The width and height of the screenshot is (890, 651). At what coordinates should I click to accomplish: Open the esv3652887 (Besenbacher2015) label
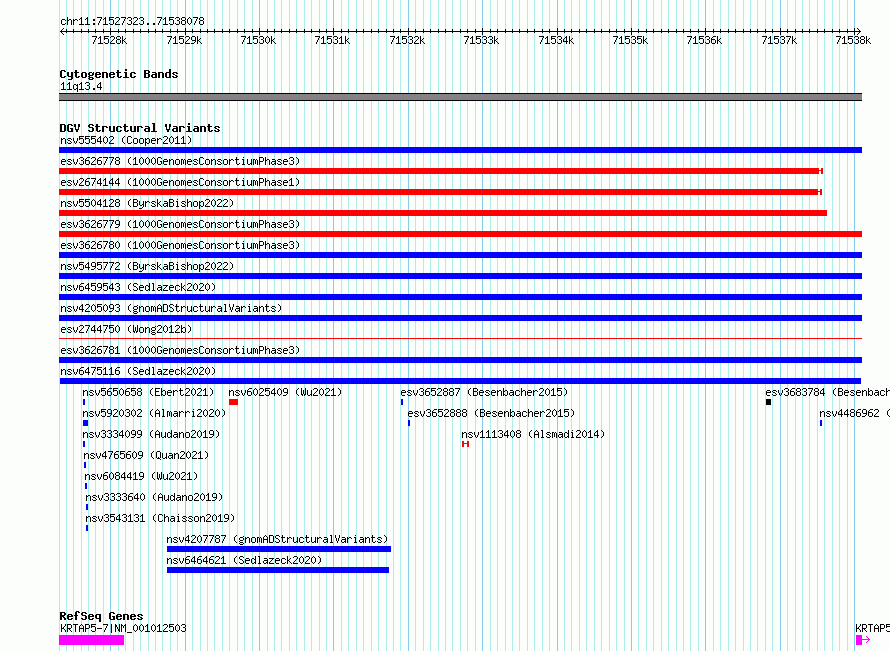click(484, 392)
